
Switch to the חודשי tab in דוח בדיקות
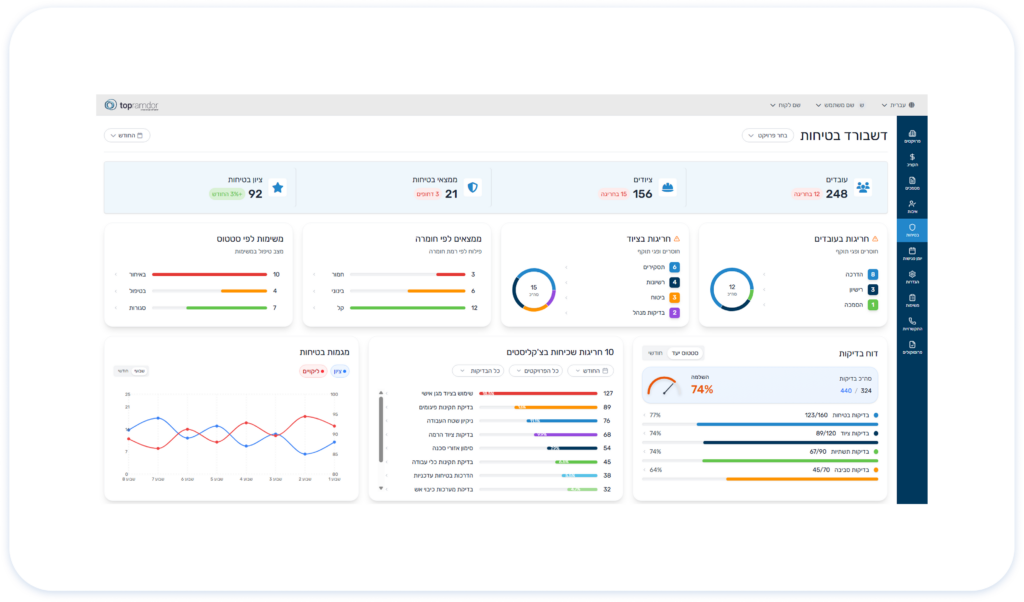654,353
